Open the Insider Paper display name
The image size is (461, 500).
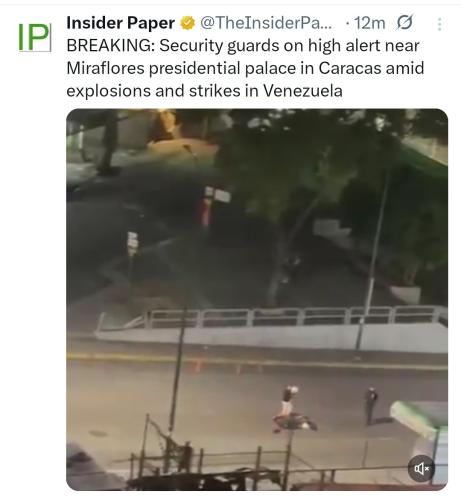[120, 23]
